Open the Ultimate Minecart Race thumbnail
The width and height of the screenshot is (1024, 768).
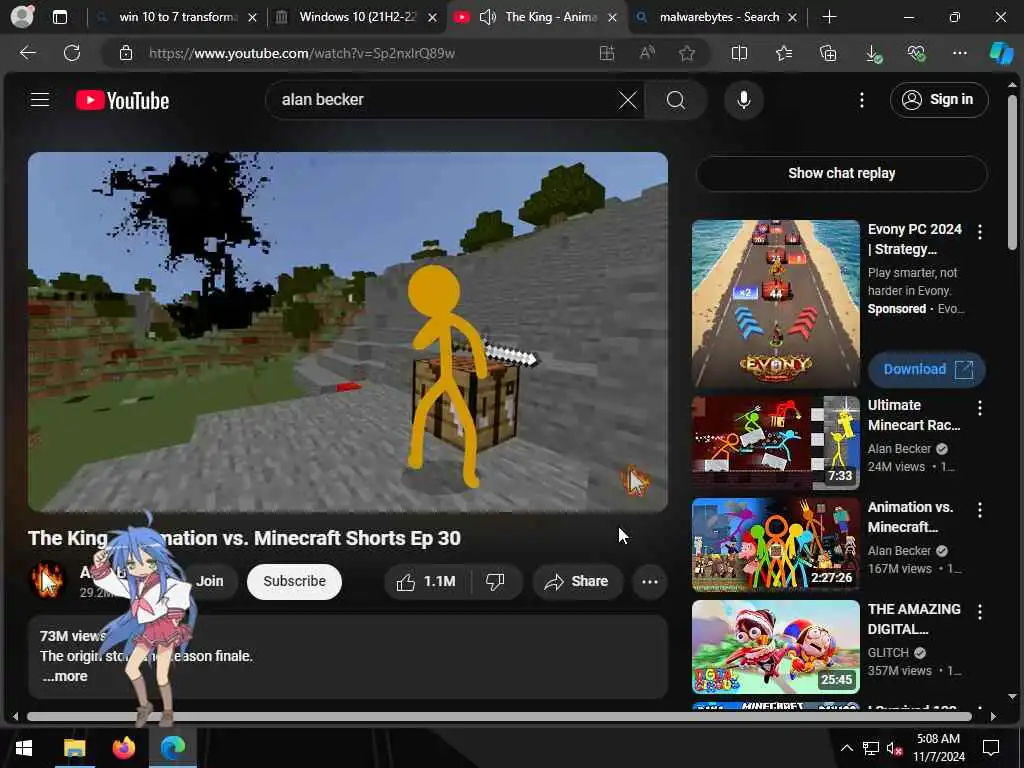click(x=775, y=443)
